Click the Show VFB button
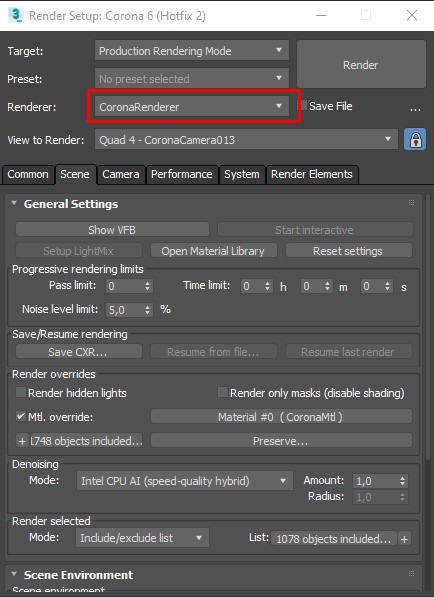 pyautogui.click(x=112, y=230)
